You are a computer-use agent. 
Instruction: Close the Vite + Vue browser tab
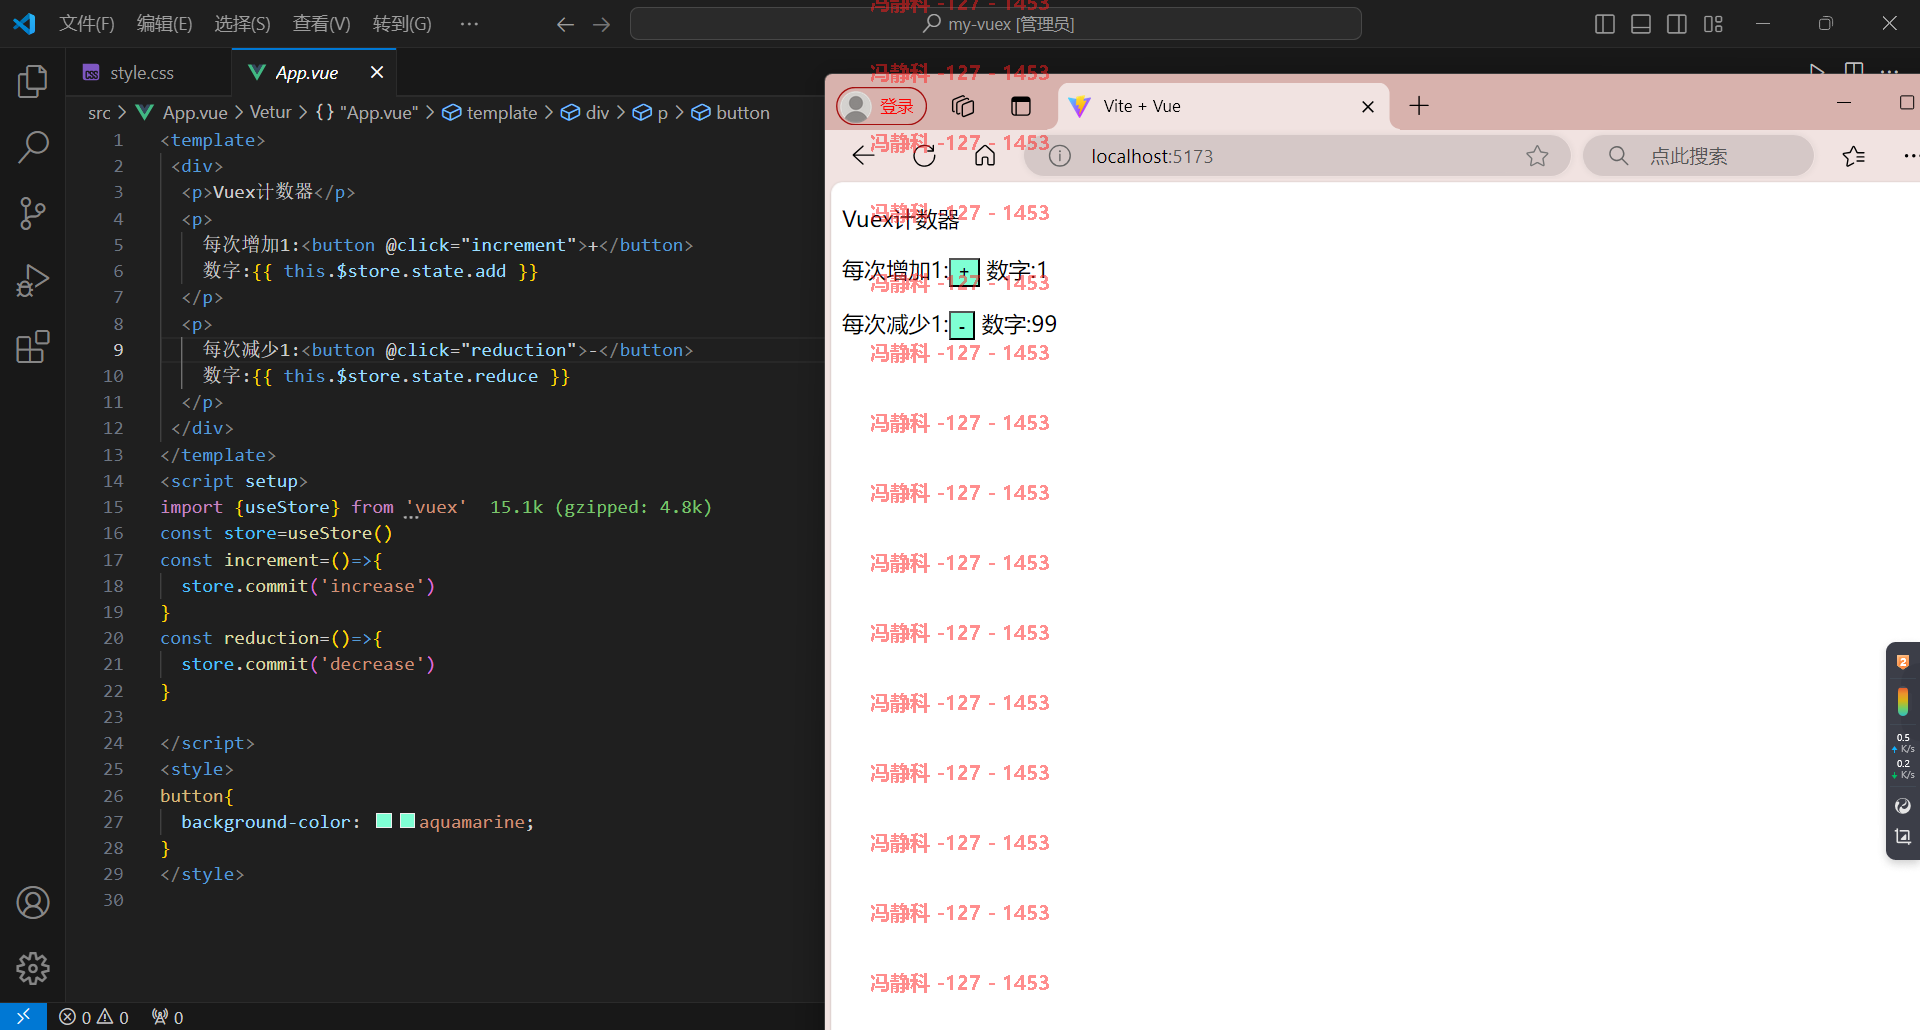click(1368, 106)
